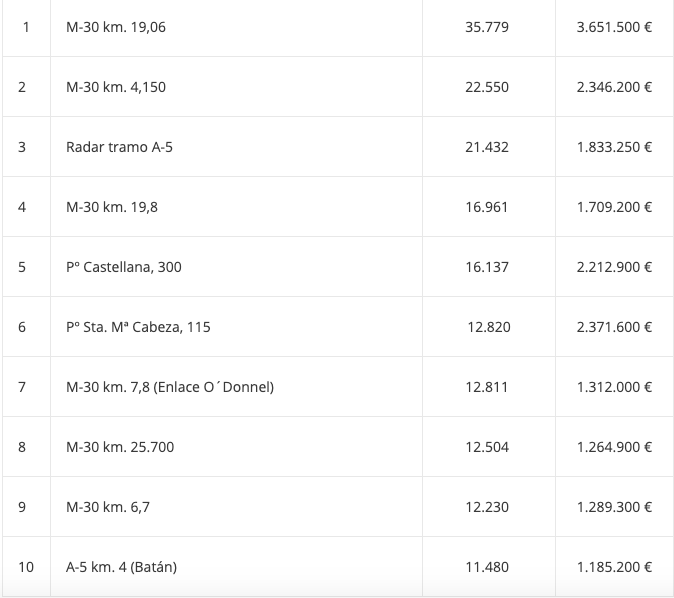Image resolution: width=674 pixels, height=598 pixels.
Task: Select the 2.212.900 € amount cell
Action: pos(614,267)
